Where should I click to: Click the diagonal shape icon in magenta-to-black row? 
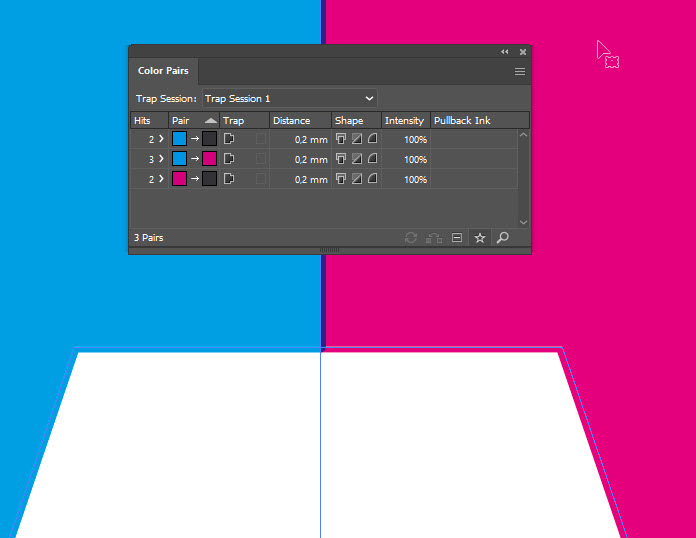(356, 178)
